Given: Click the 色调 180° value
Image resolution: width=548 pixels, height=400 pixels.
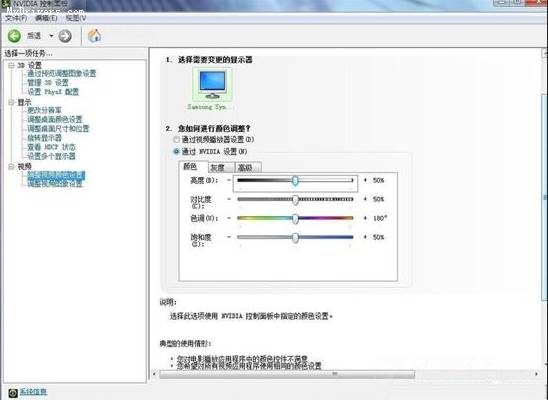Looking at the screenshot, I should point(380,218).
